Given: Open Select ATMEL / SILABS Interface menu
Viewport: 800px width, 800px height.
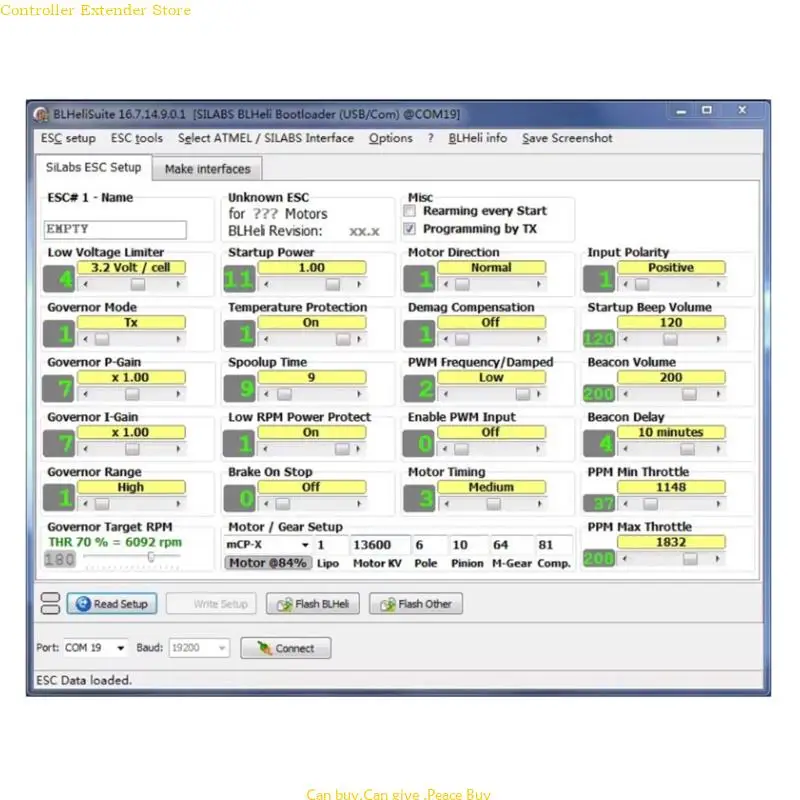Looking at the screenshot, I should point(265,138).
